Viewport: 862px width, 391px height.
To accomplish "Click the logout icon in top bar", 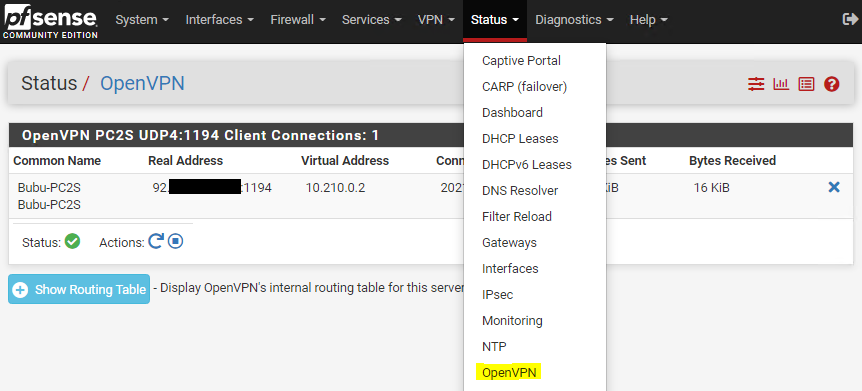I will [849, 19].
